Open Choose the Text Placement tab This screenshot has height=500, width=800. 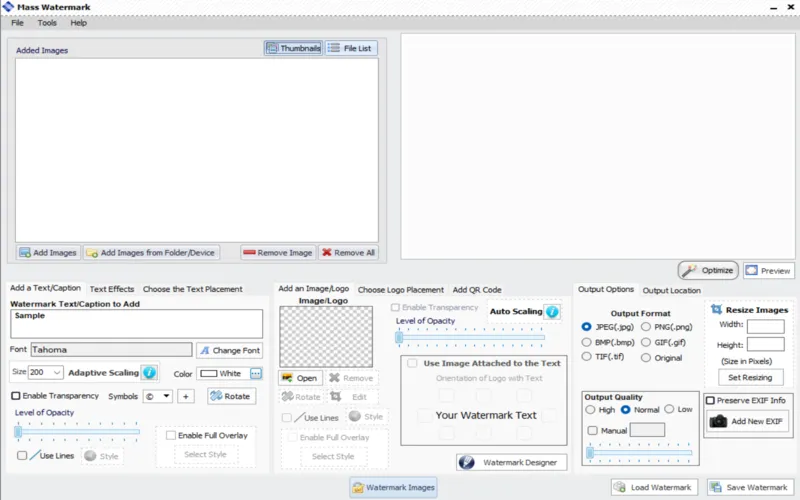point(192,289)
